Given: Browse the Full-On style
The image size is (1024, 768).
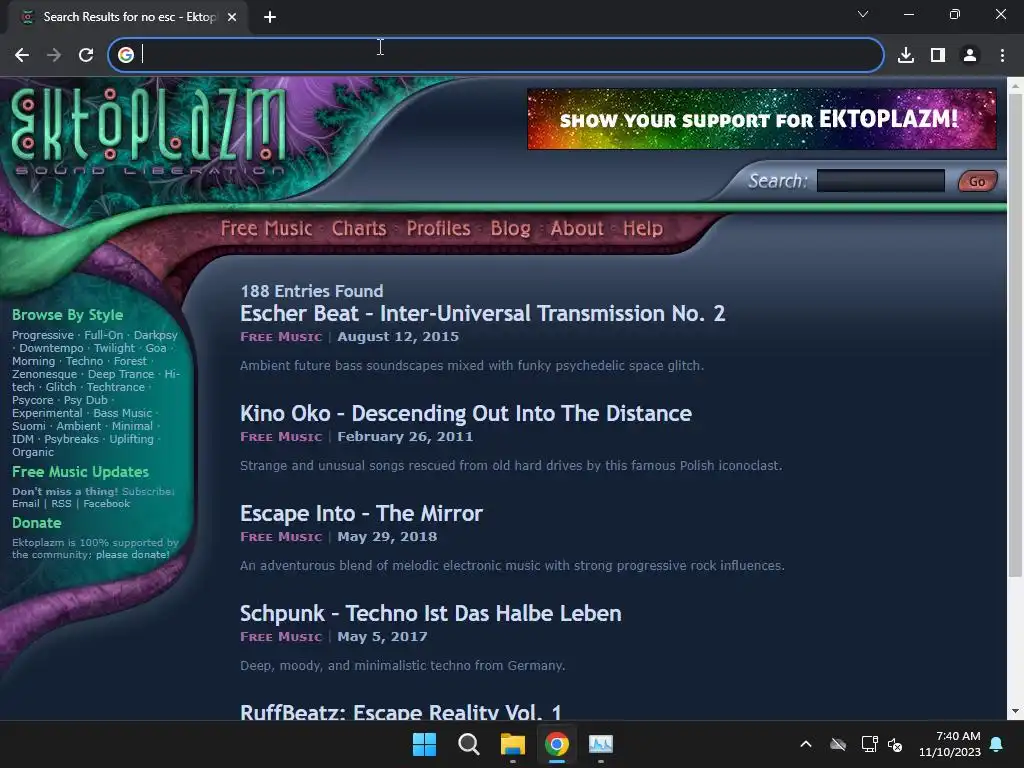Looking at the screenshot, I should click(103, 335).
